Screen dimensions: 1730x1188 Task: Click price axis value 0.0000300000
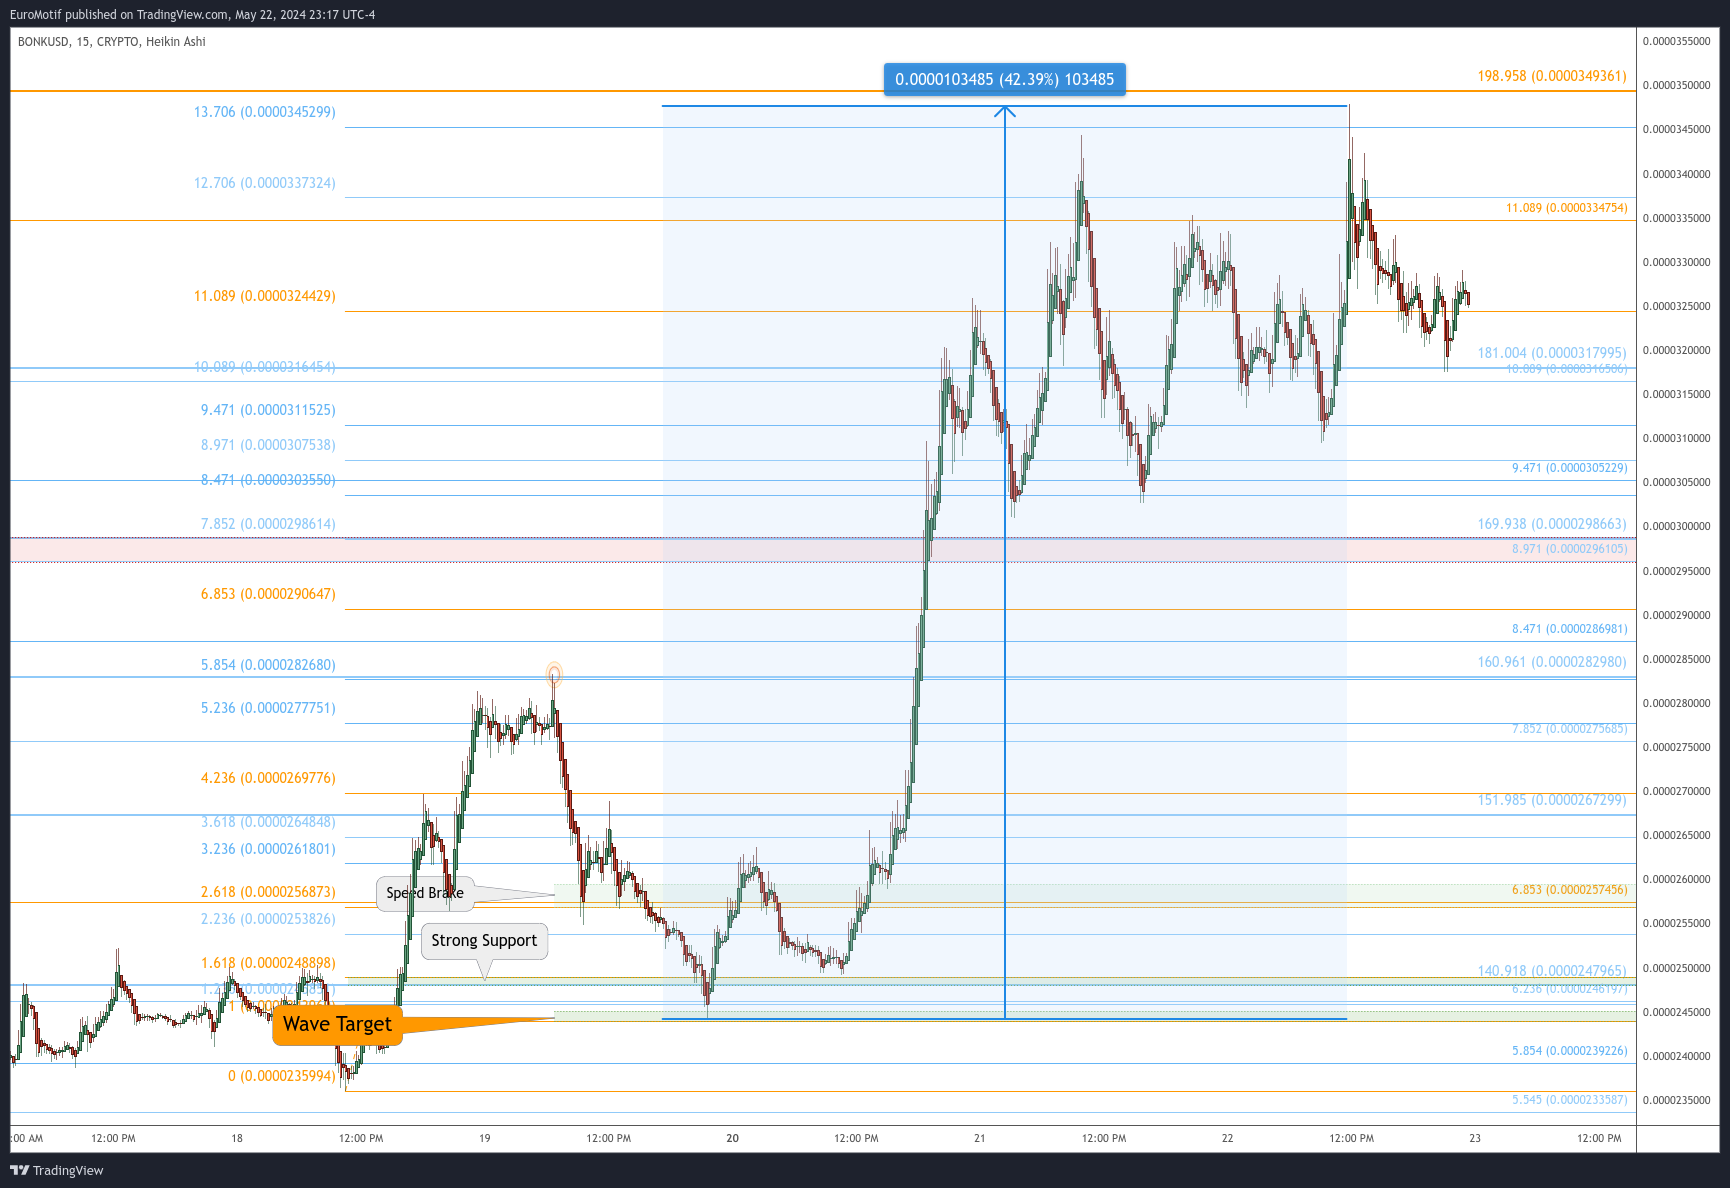coord(1677,526)
